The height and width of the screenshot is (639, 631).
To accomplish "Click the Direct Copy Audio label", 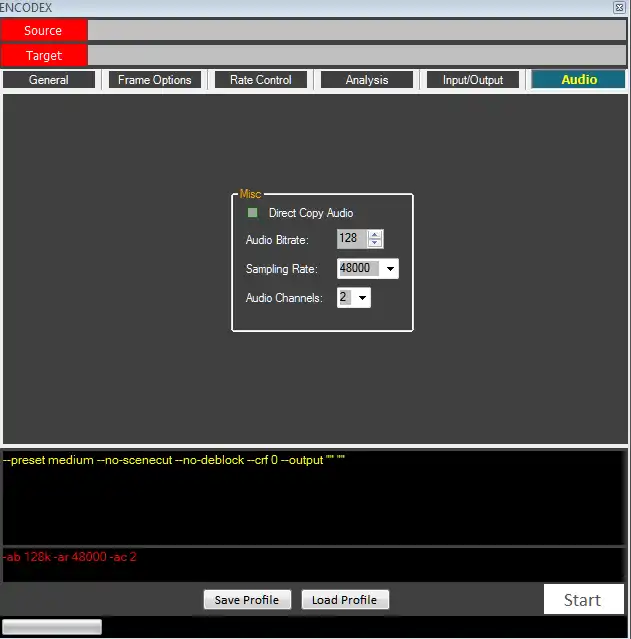I will coord(311,213).
